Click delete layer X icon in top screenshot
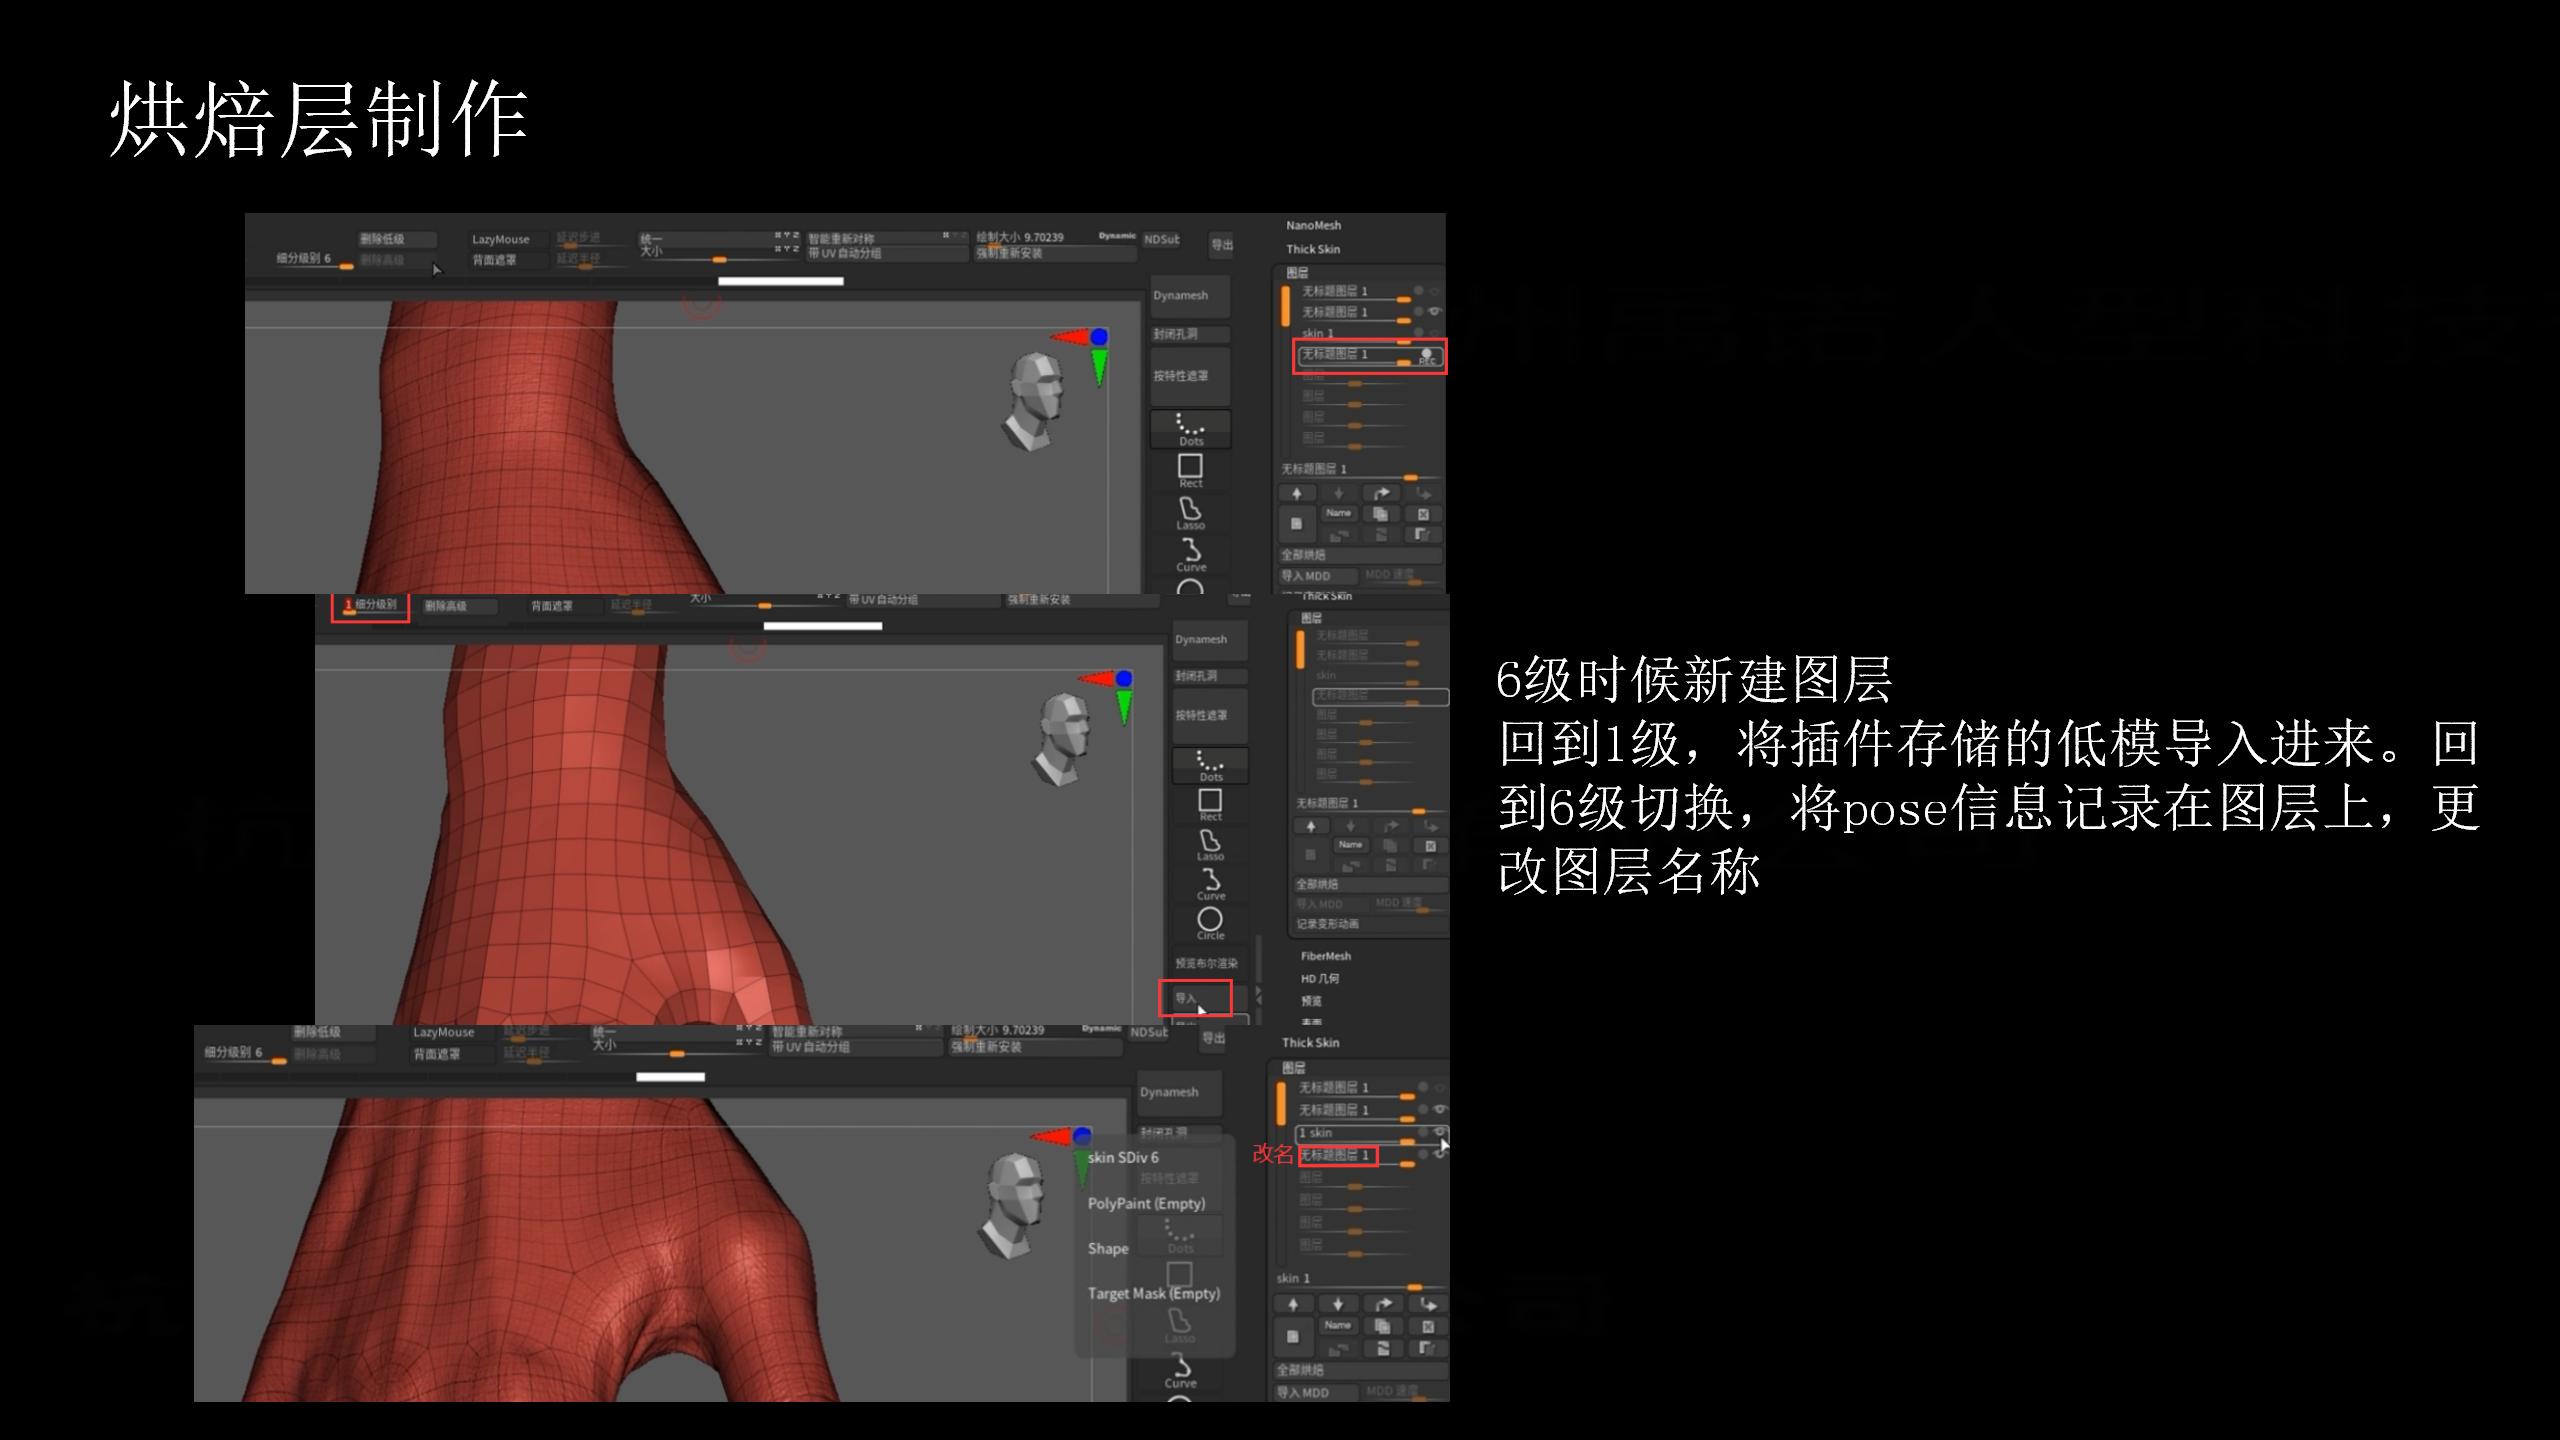The height and width of the screenshot is (1440, 2560). [1423, 514]
